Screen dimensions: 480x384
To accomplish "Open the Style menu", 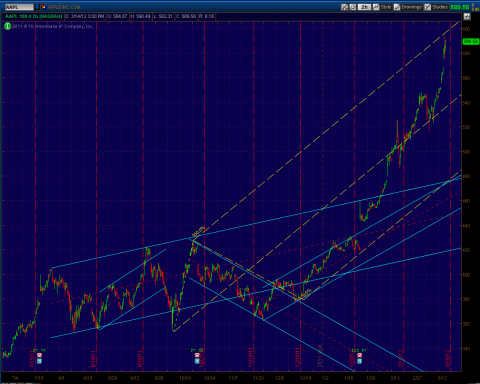I will [382, 7].
